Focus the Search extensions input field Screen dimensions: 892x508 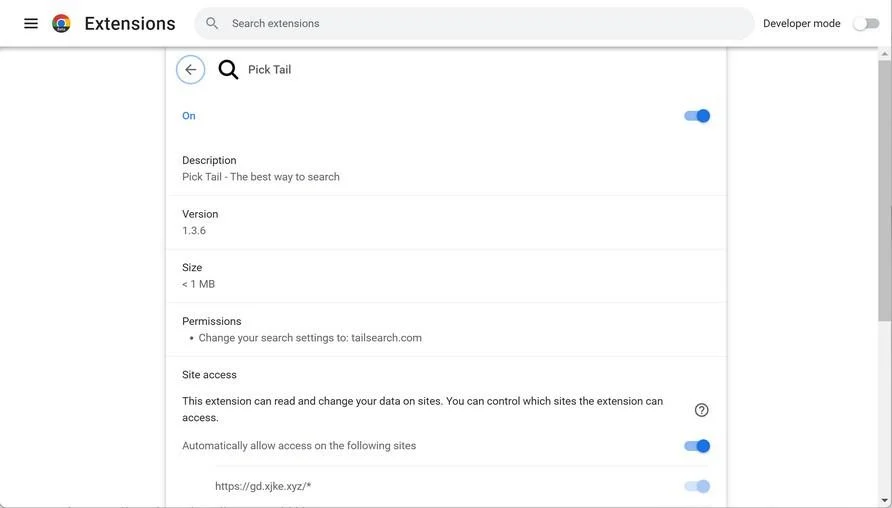[474, 23]
